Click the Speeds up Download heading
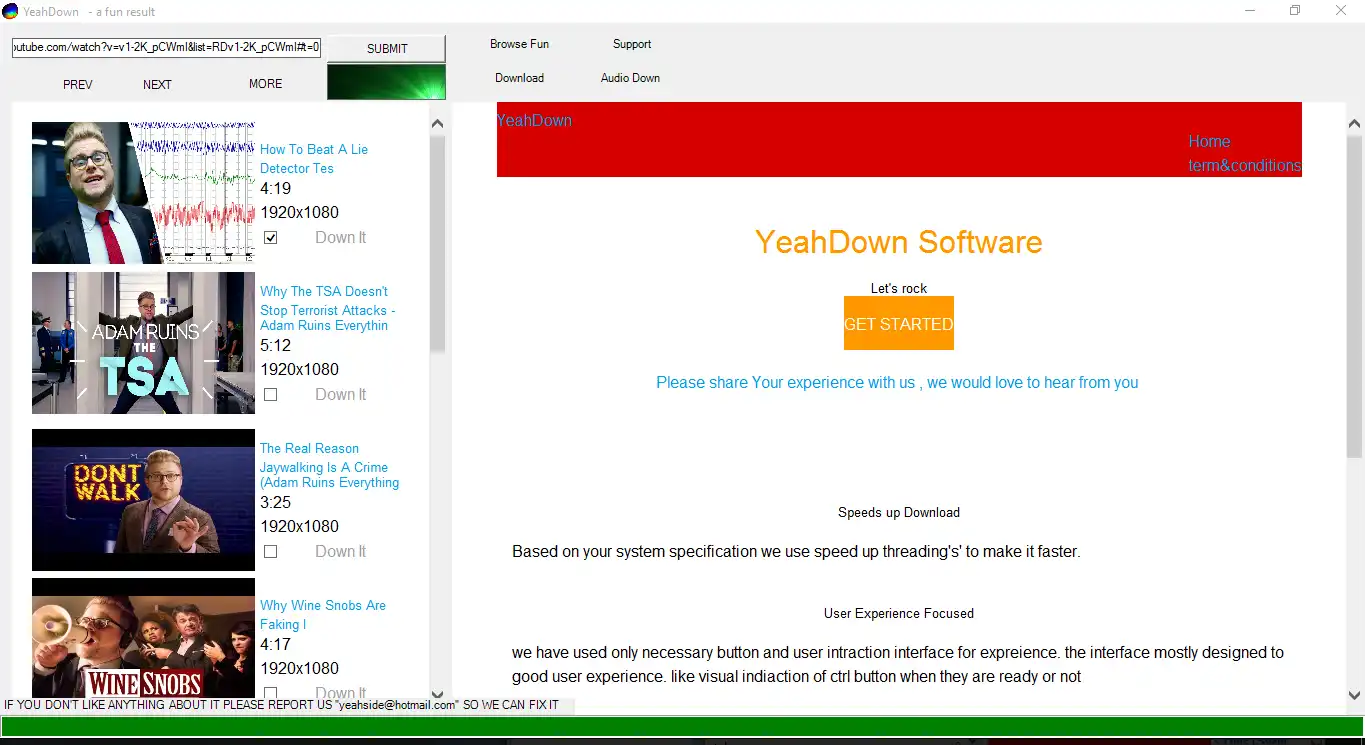Image resolution: width=1365 pixels, height=745 pixels. 898,513
